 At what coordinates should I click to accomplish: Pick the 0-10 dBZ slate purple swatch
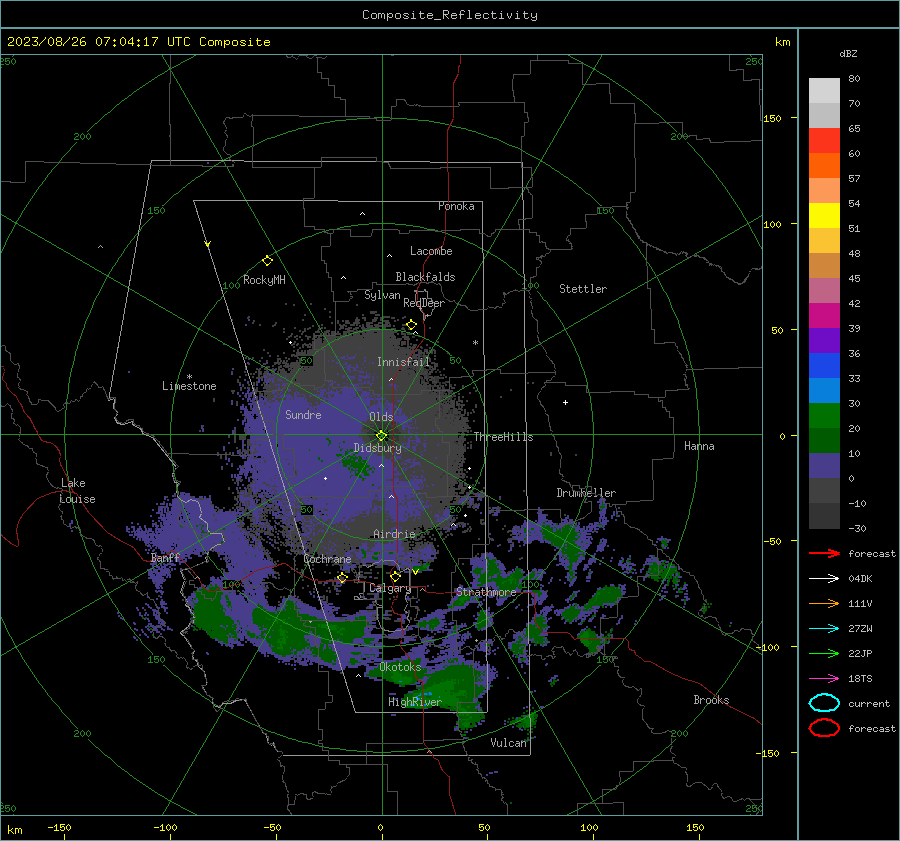(x=824, y=465)
